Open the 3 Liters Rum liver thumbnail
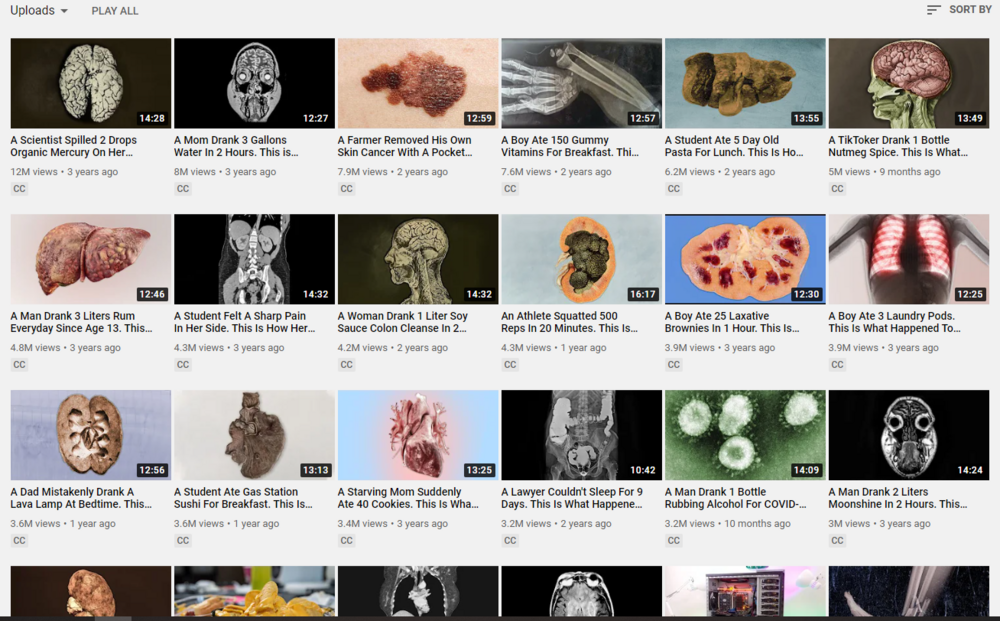 pos(91,259)
